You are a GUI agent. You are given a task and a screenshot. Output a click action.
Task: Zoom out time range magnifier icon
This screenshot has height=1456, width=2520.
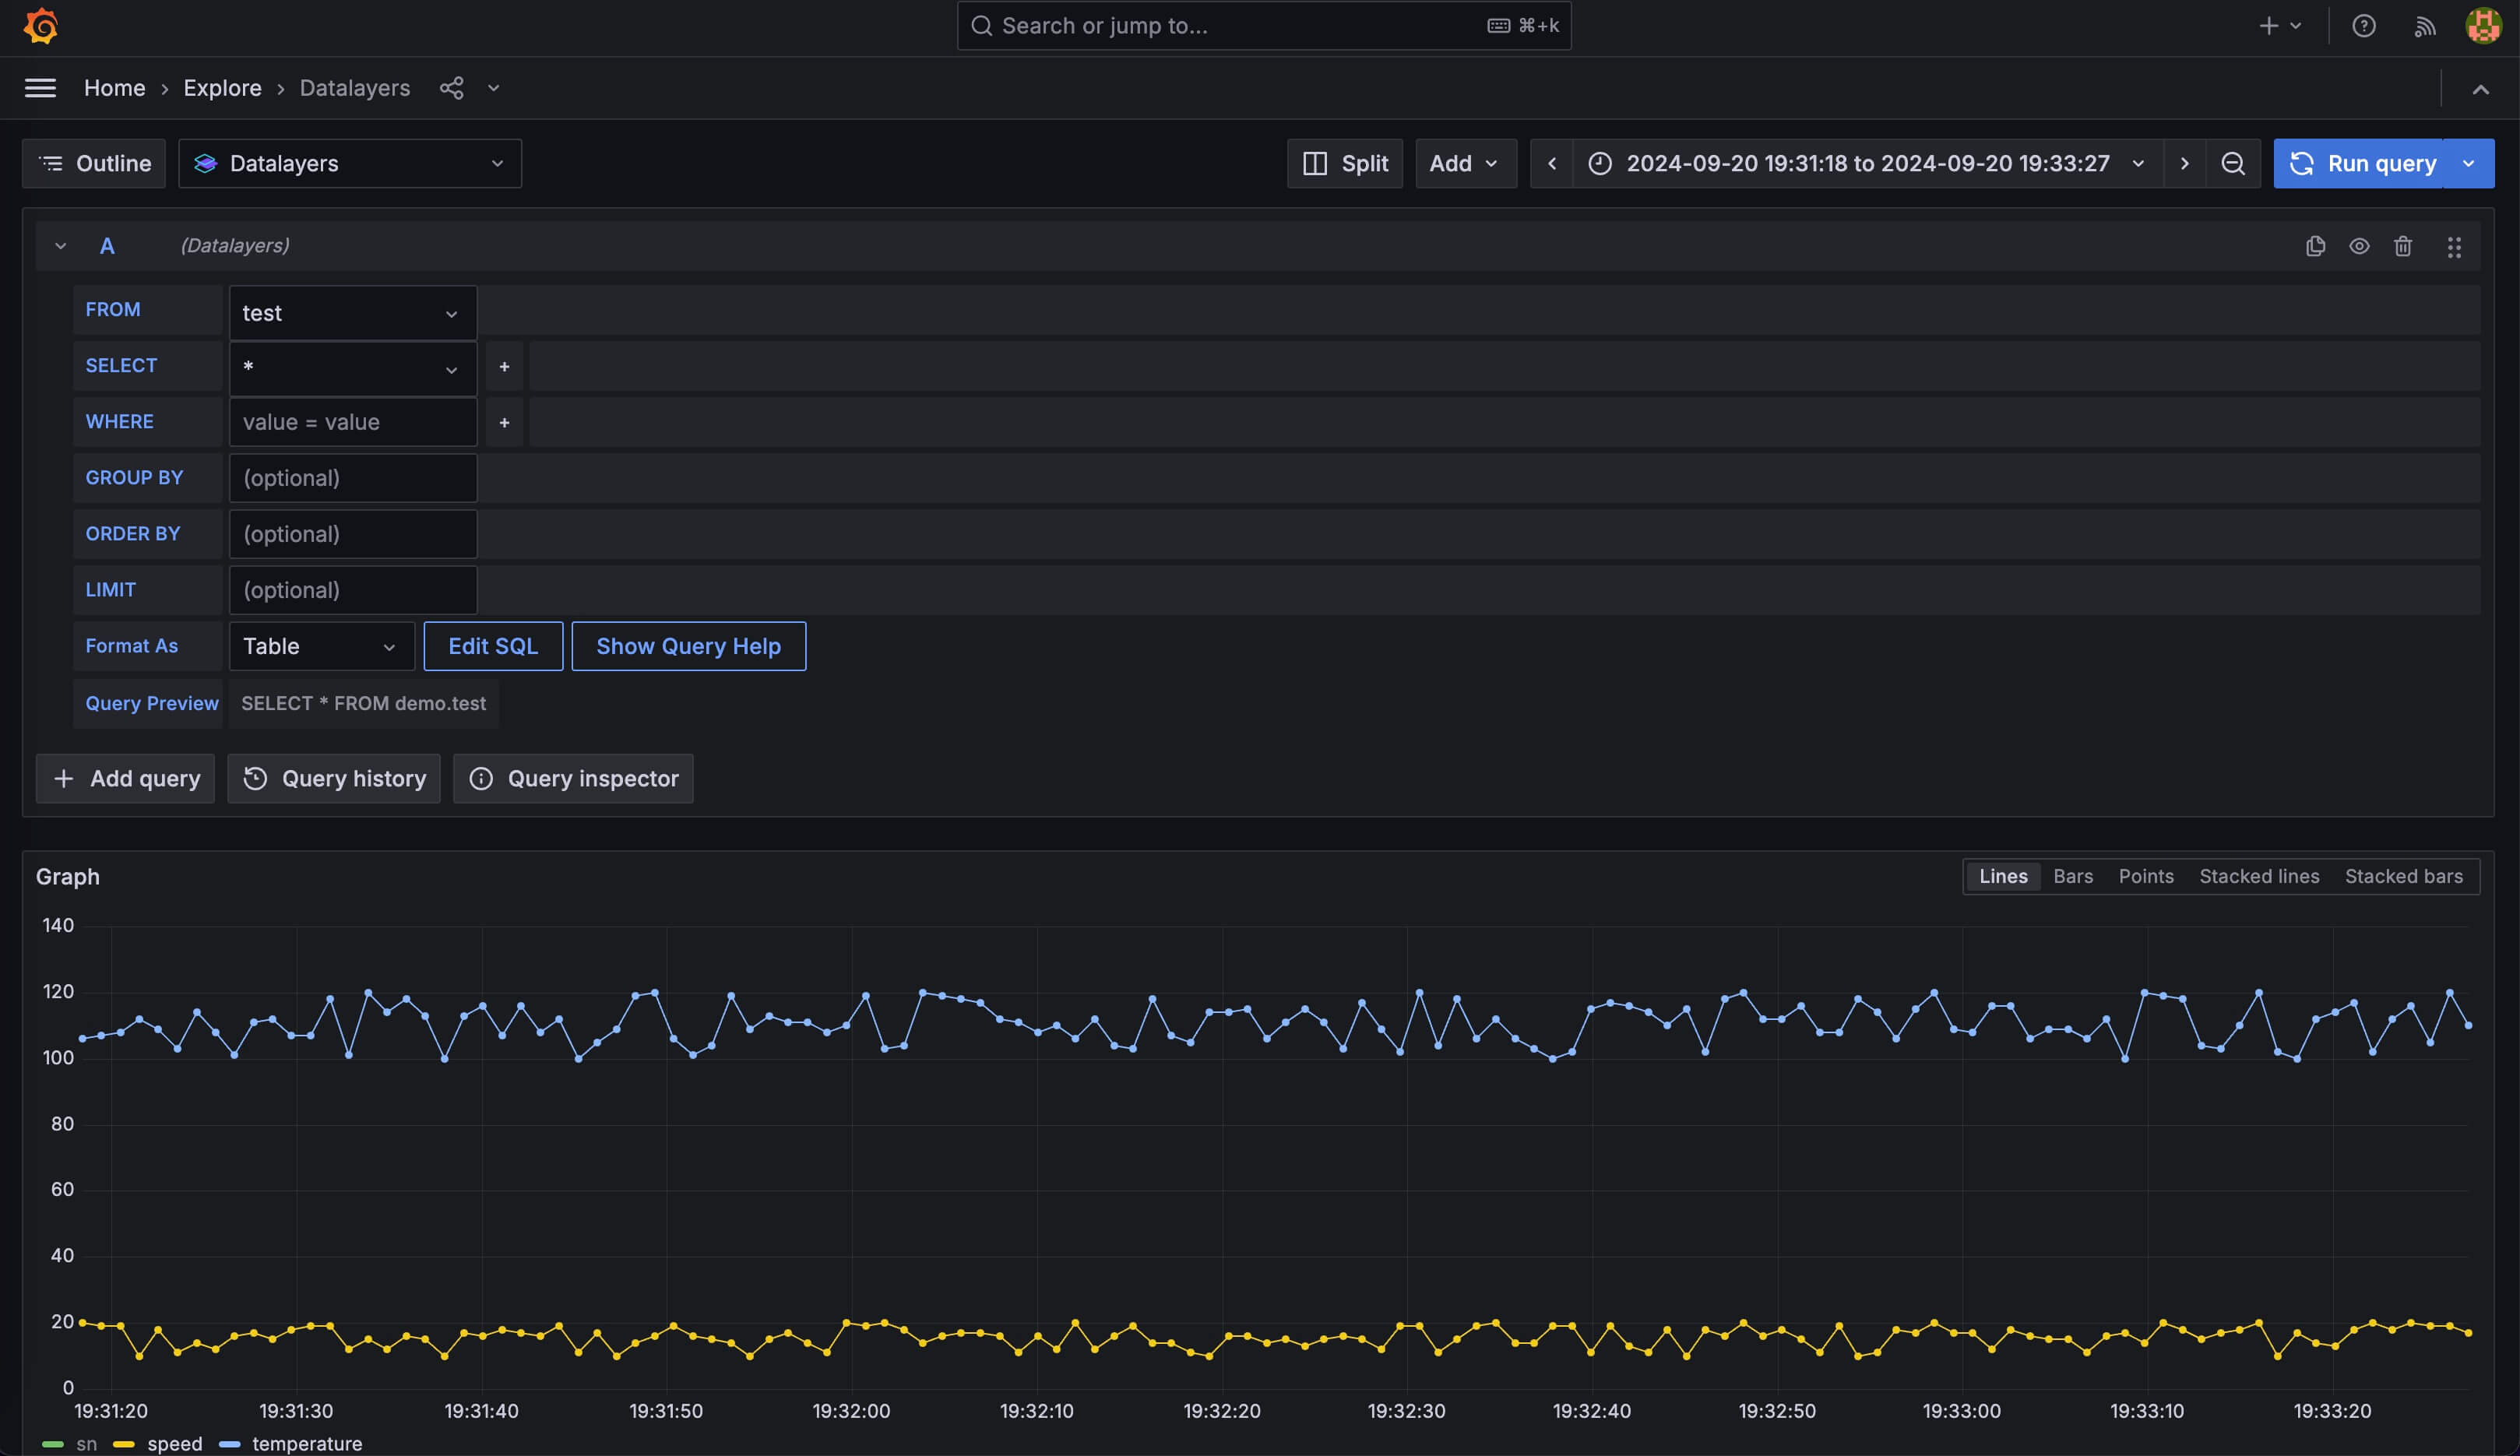(2233, 163)
